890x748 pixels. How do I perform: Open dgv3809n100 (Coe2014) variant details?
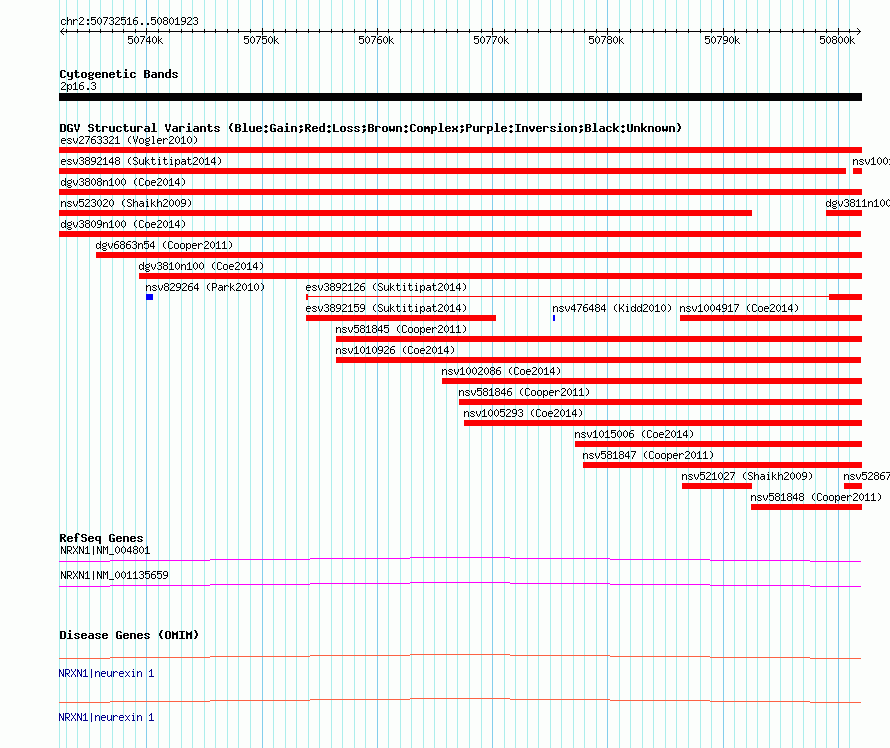(x=123, y=224)
